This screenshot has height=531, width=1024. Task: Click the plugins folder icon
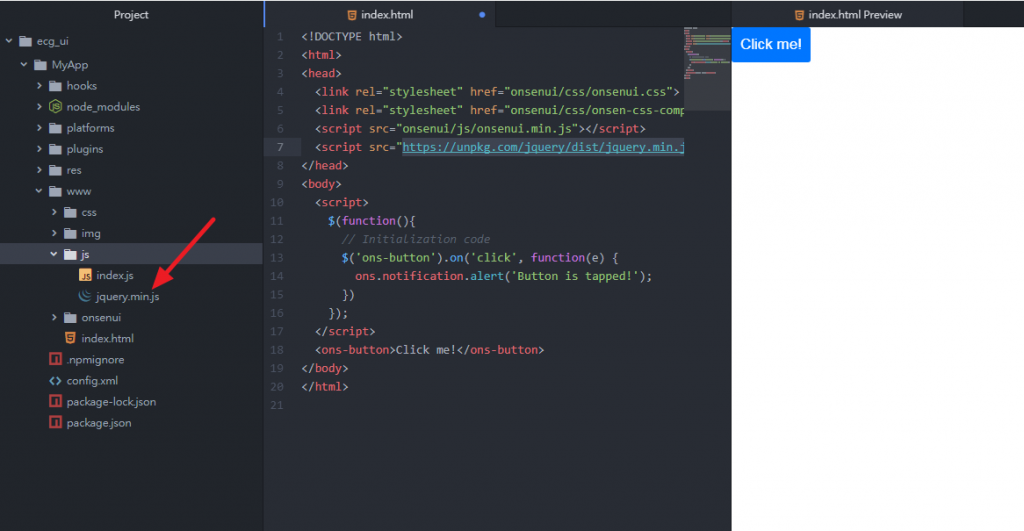pos(56,149)
